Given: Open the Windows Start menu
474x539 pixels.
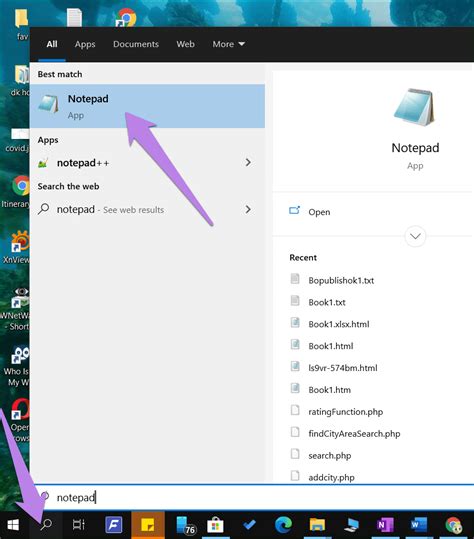Looking at the screenshot, I should tap(13, 525).
